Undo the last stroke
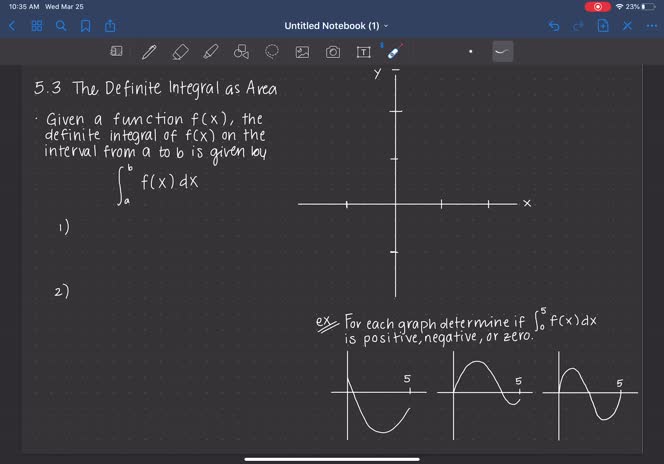The width and height of the screenshot is (664, 464). point(554,25)
